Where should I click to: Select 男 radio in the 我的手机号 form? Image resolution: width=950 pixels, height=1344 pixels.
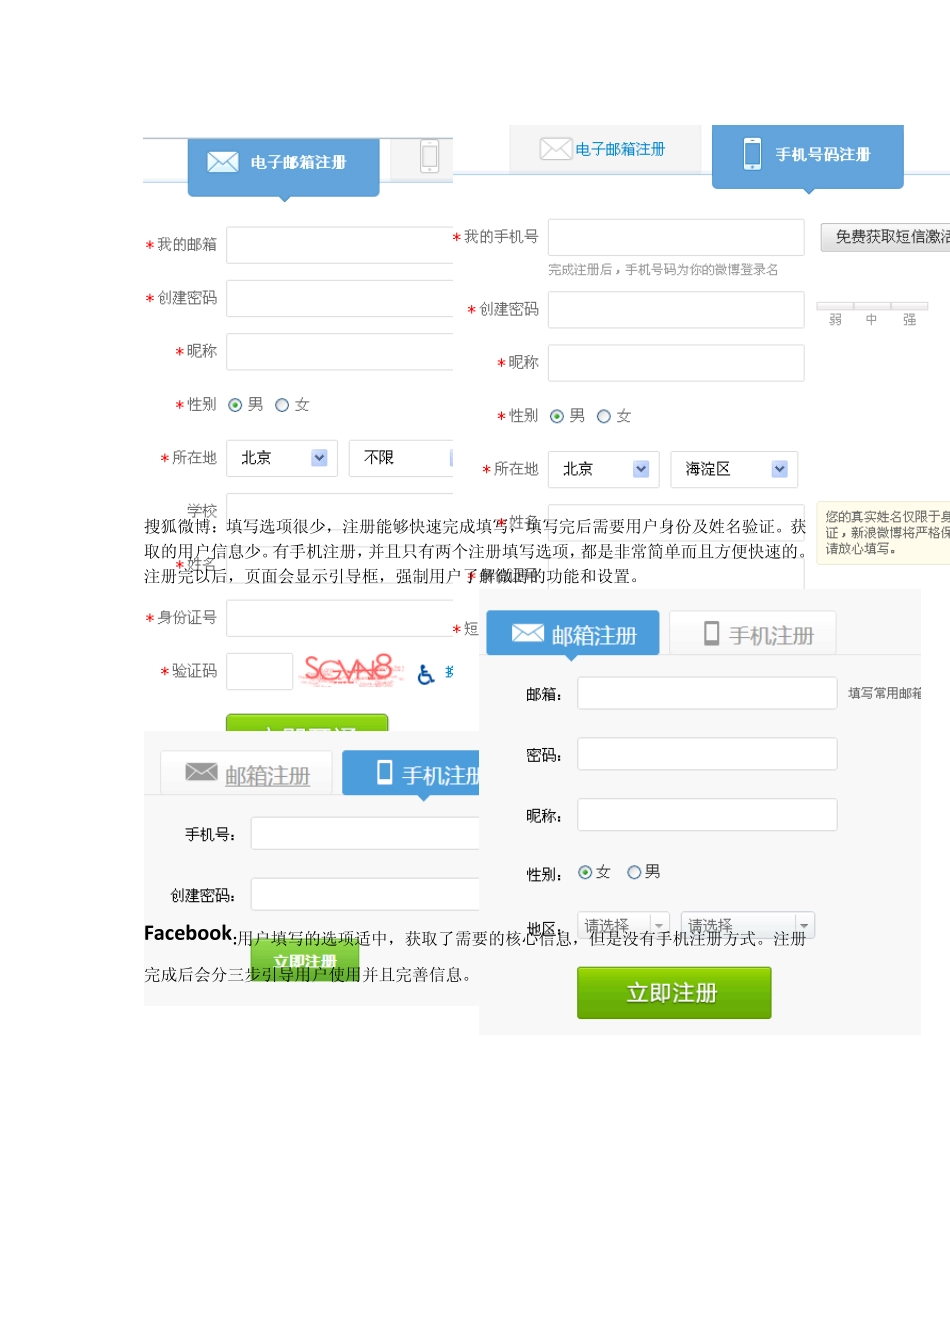pos(557,416)
